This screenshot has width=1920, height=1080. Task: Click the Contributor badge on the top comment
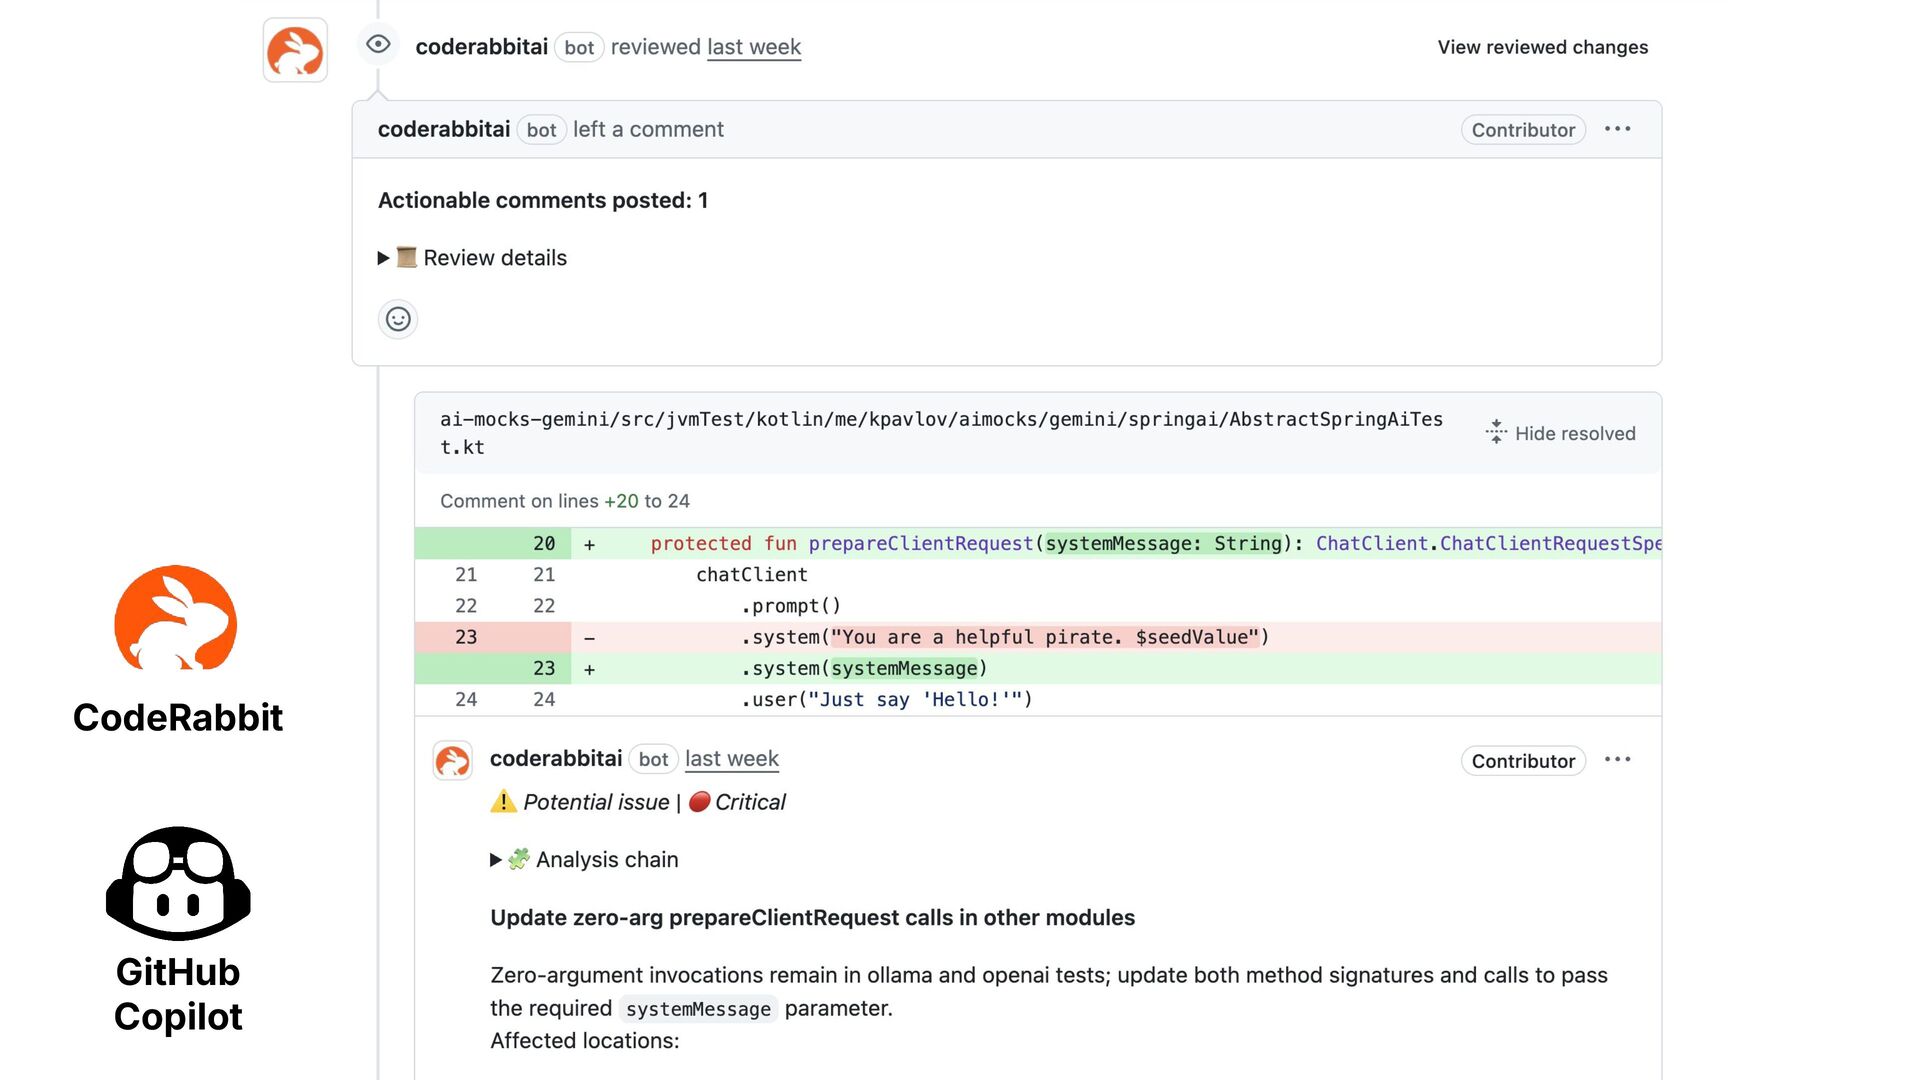pos(1522,130)
